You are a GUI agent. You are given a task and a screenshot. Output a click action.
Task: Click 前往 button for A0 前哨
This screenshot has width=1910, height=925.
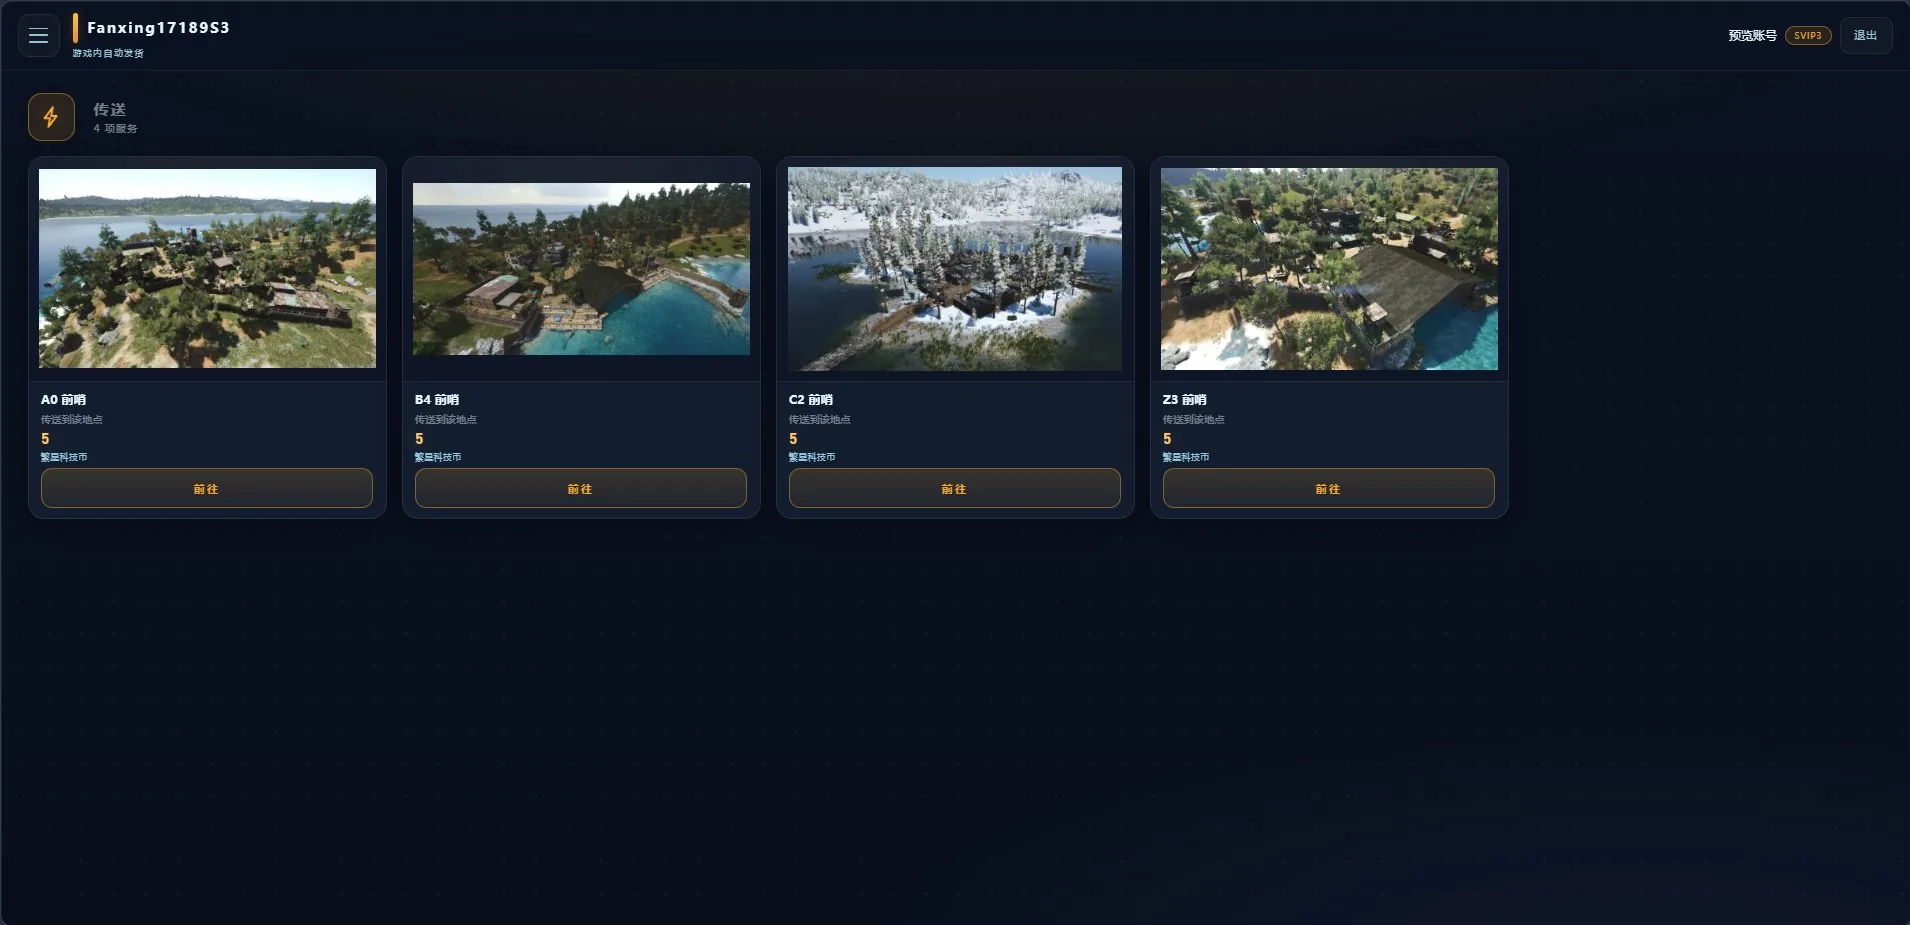[207, 488]
